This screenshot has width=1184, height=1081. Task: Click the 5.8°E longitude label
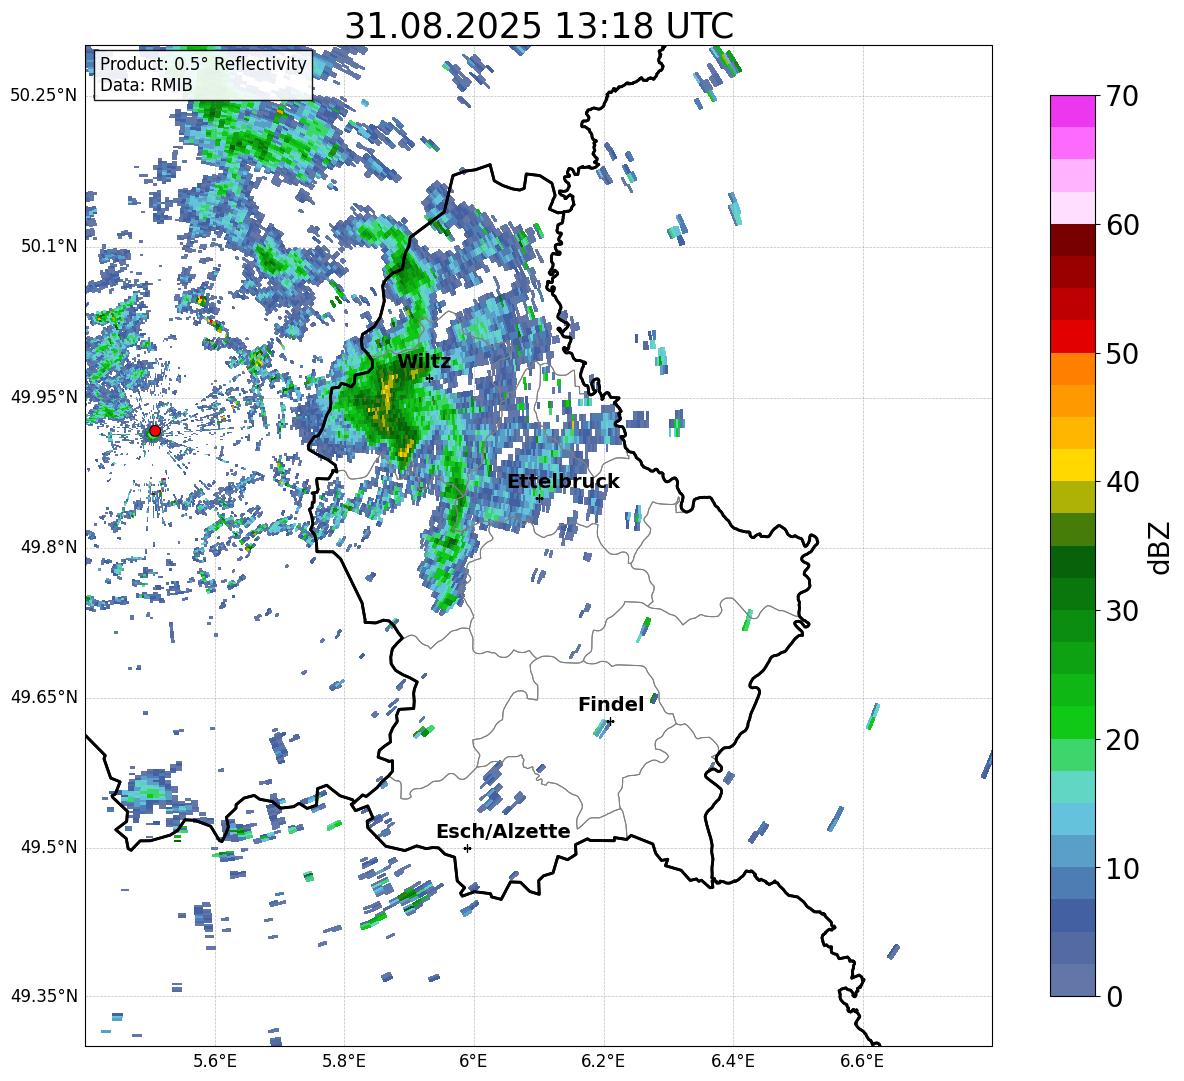[x=344, y=1062]
